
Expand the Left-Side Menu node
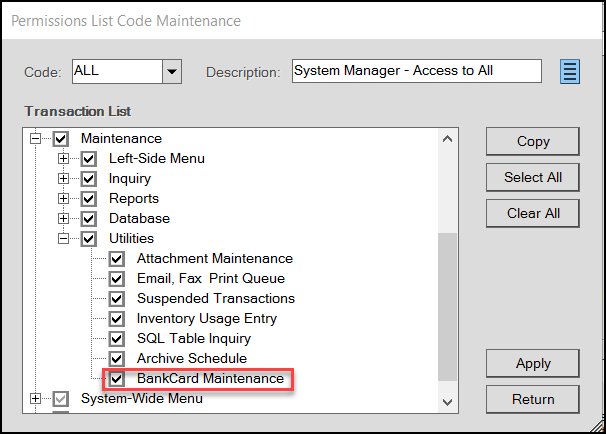[63, 158]
